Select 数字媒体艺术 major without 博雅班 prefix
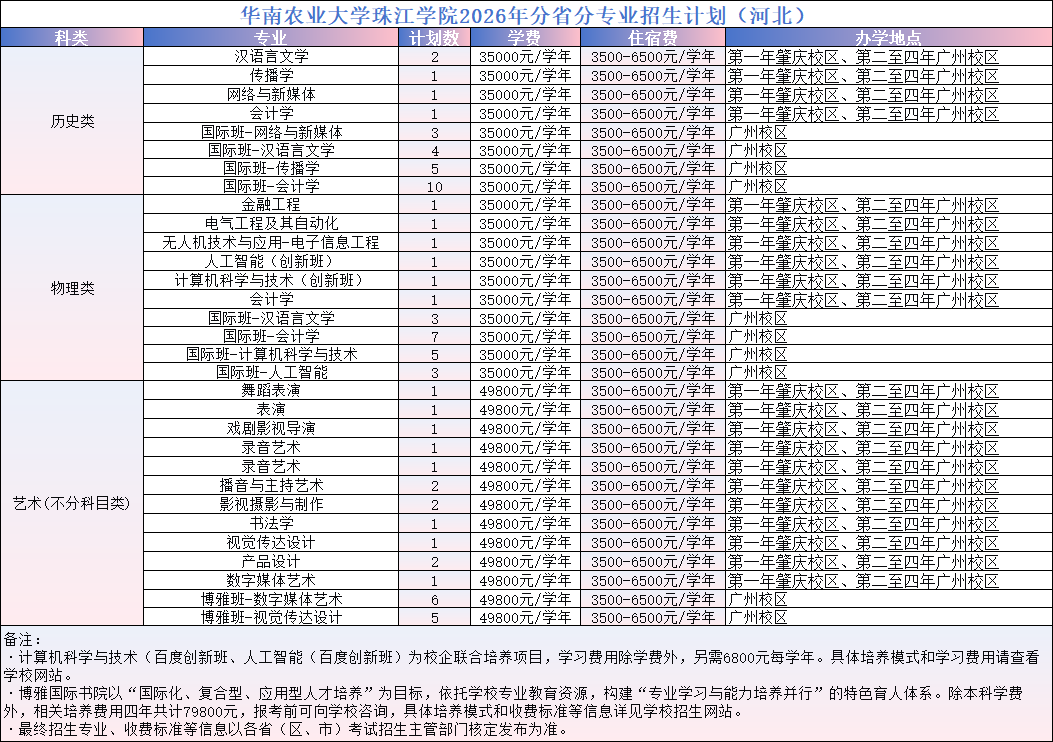This screenshot has height=742, width=1053. 271,579
